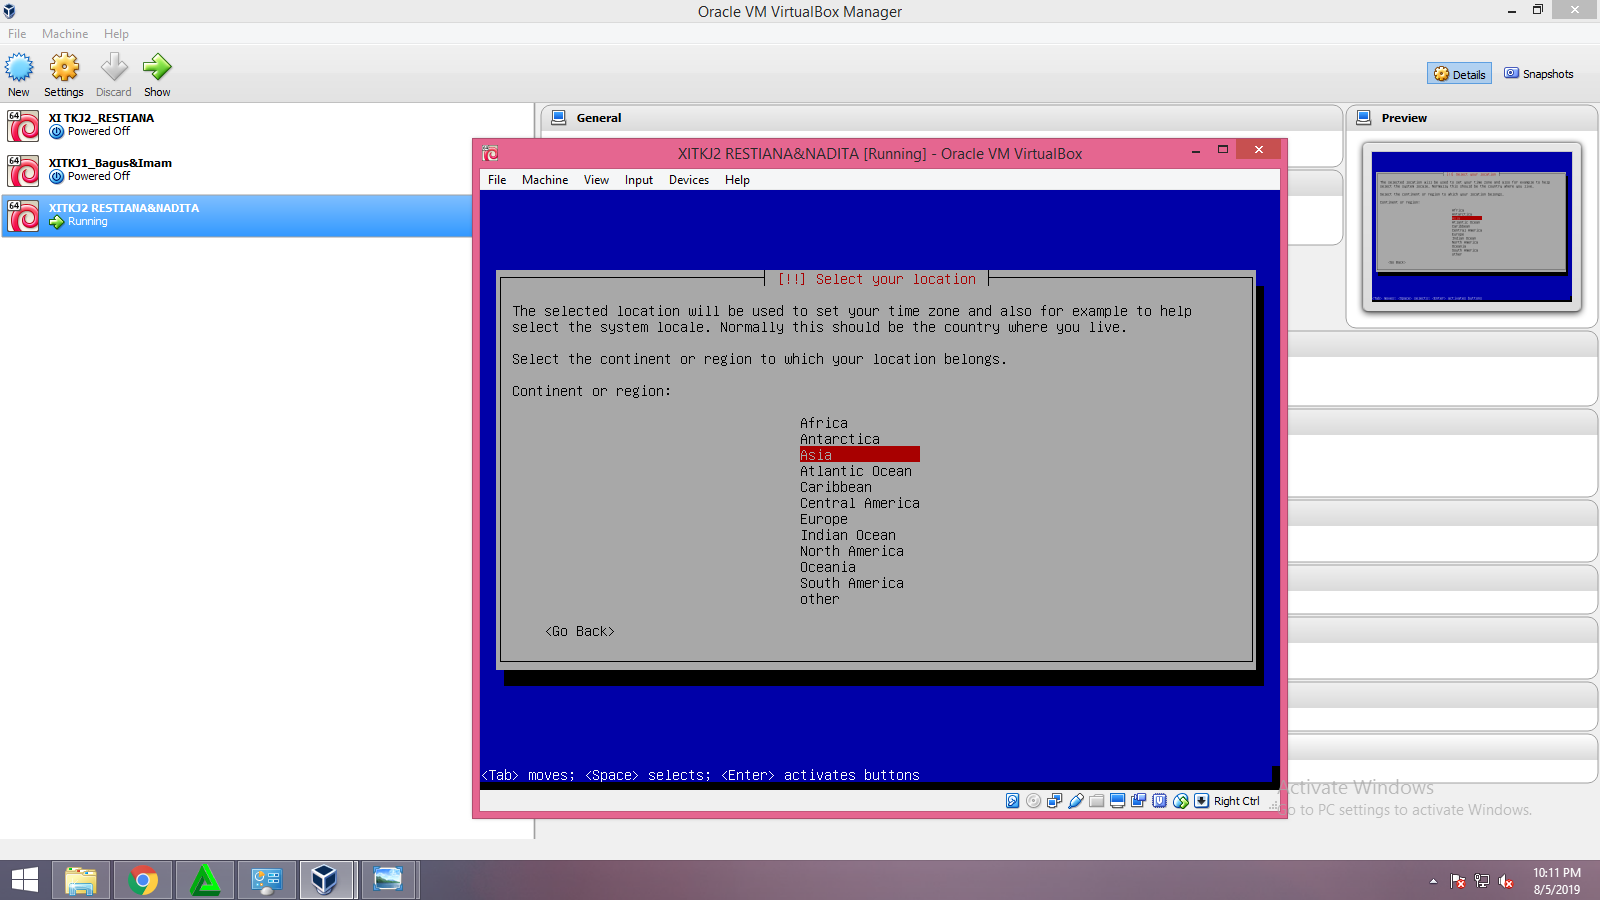Image resolution: width=1600 pixels, height=900 pixels.
Task: Click network tray icon
Action: 1482,881
